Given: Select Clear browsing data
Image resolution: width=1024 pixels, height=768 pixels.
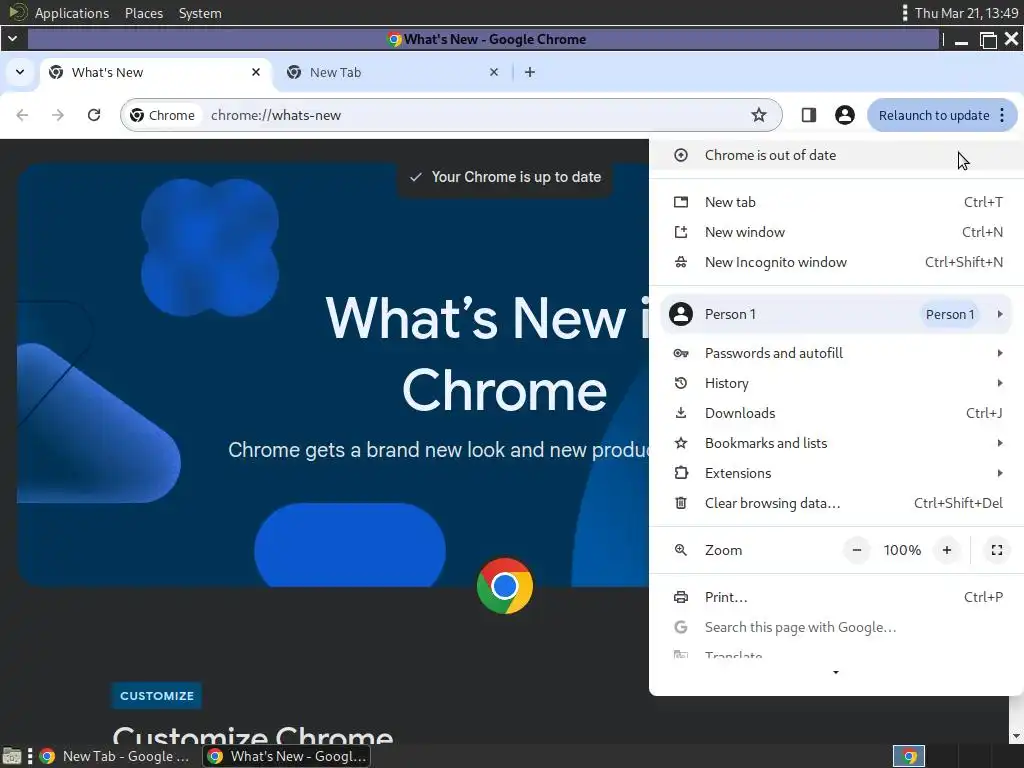Looking at the screenshot, I should [836, 504].
